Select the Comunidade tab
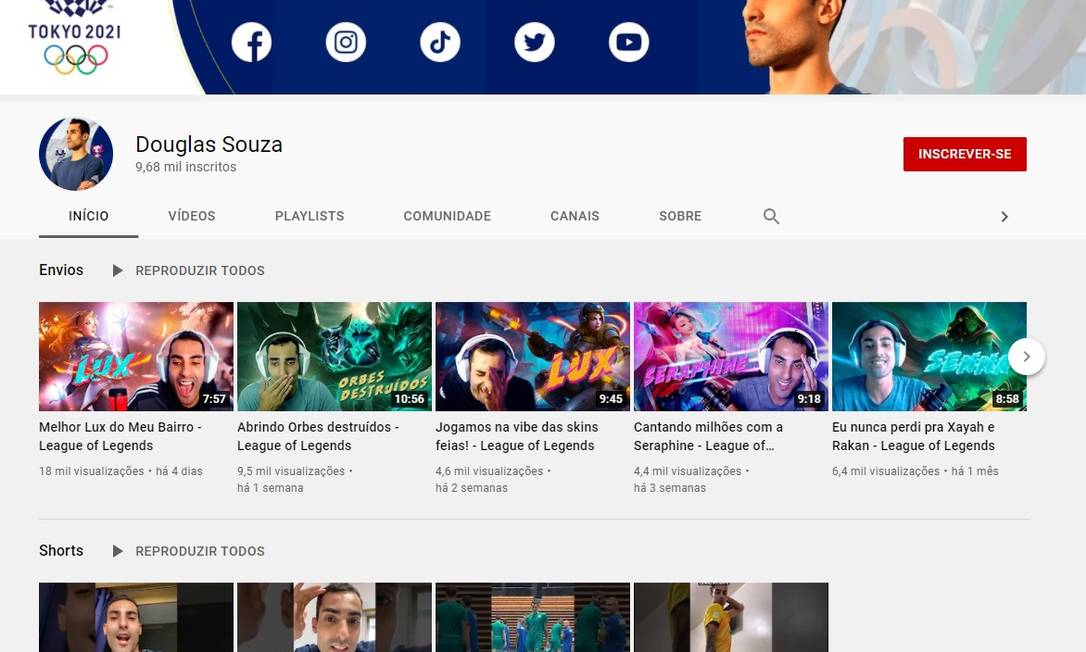The width and height of the screenshot is (1086, 652). 447,216
